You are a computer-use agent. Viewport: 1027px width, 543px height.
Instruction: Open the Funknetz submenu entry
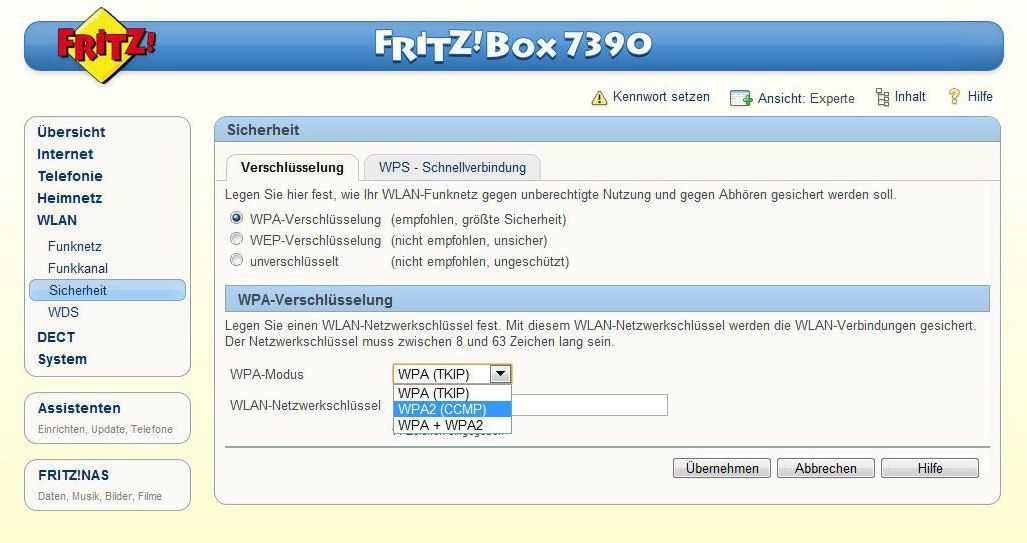(x=75, y=246)
